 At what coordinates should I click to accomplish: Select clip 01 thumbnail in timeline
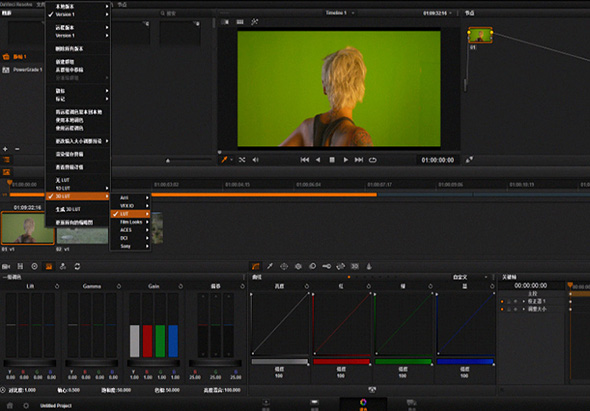[28, 228]
